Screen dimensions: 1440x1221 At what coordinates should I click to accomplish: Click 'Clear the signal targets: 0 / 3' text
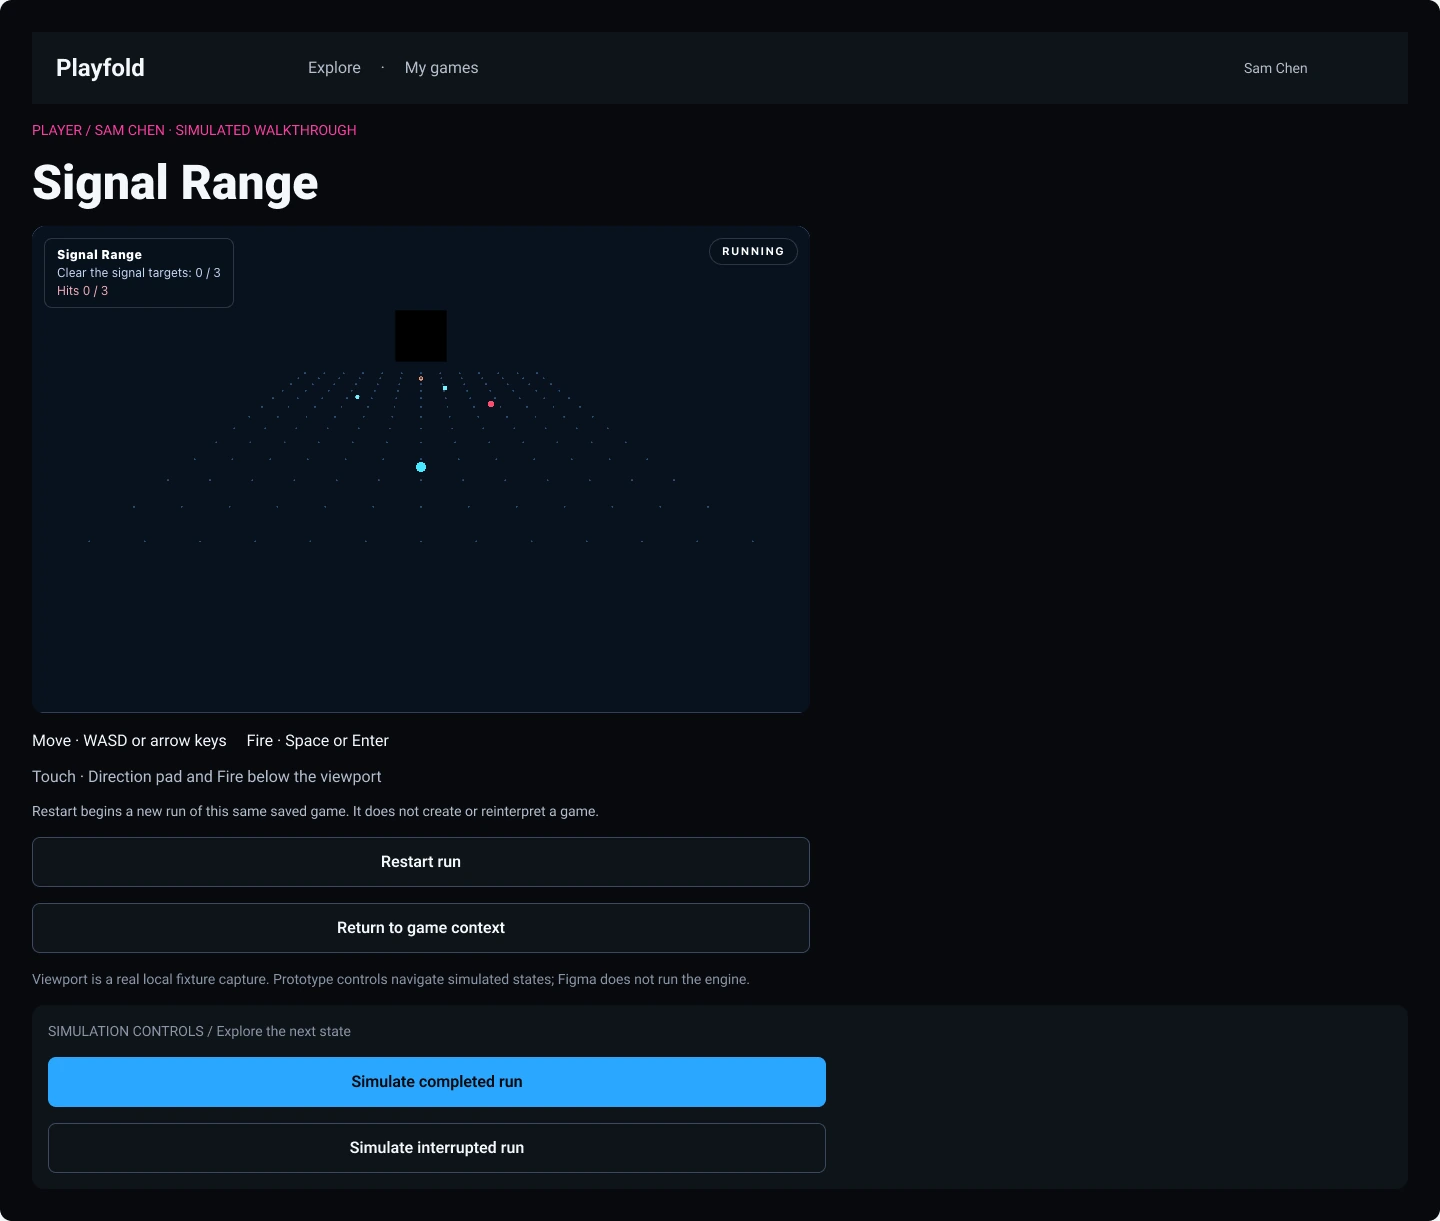[x=139, y=273]
